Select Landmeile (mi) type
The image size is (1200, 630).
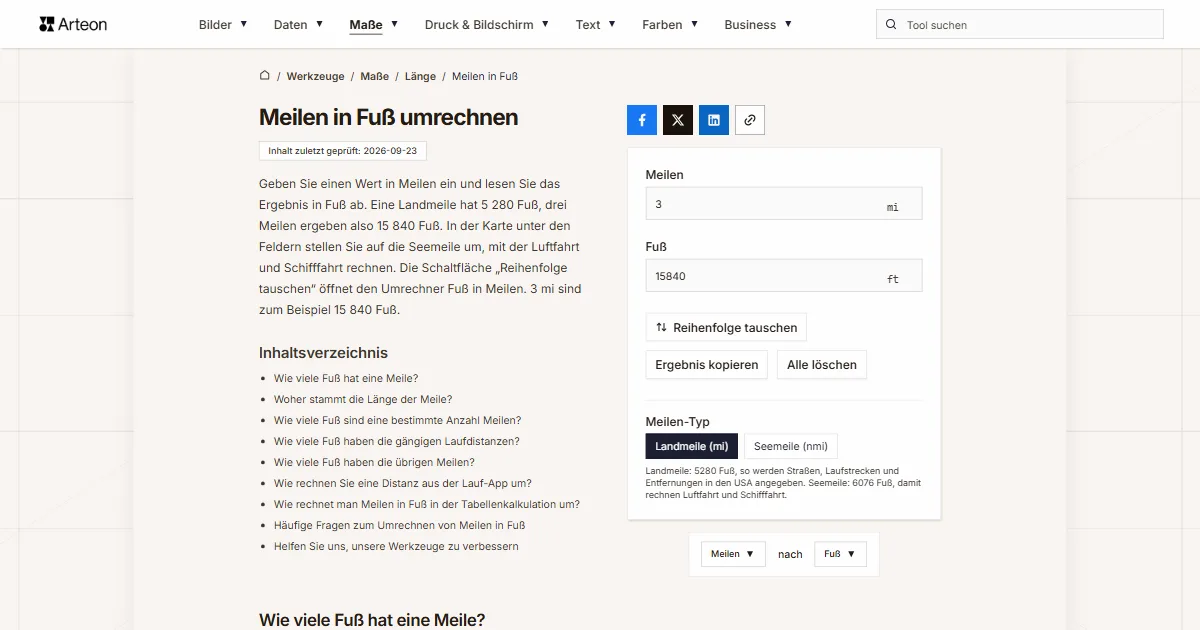692,446
